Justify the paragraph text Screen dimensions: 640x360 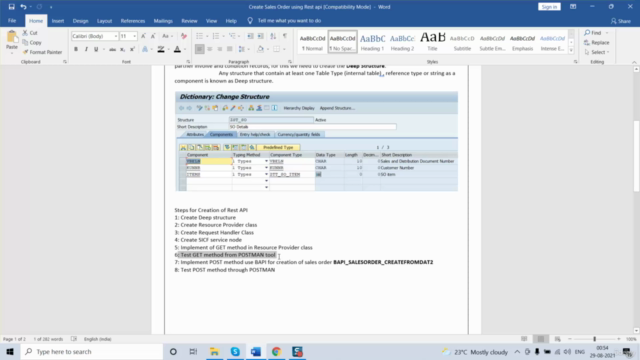click(x=229, y=49)
